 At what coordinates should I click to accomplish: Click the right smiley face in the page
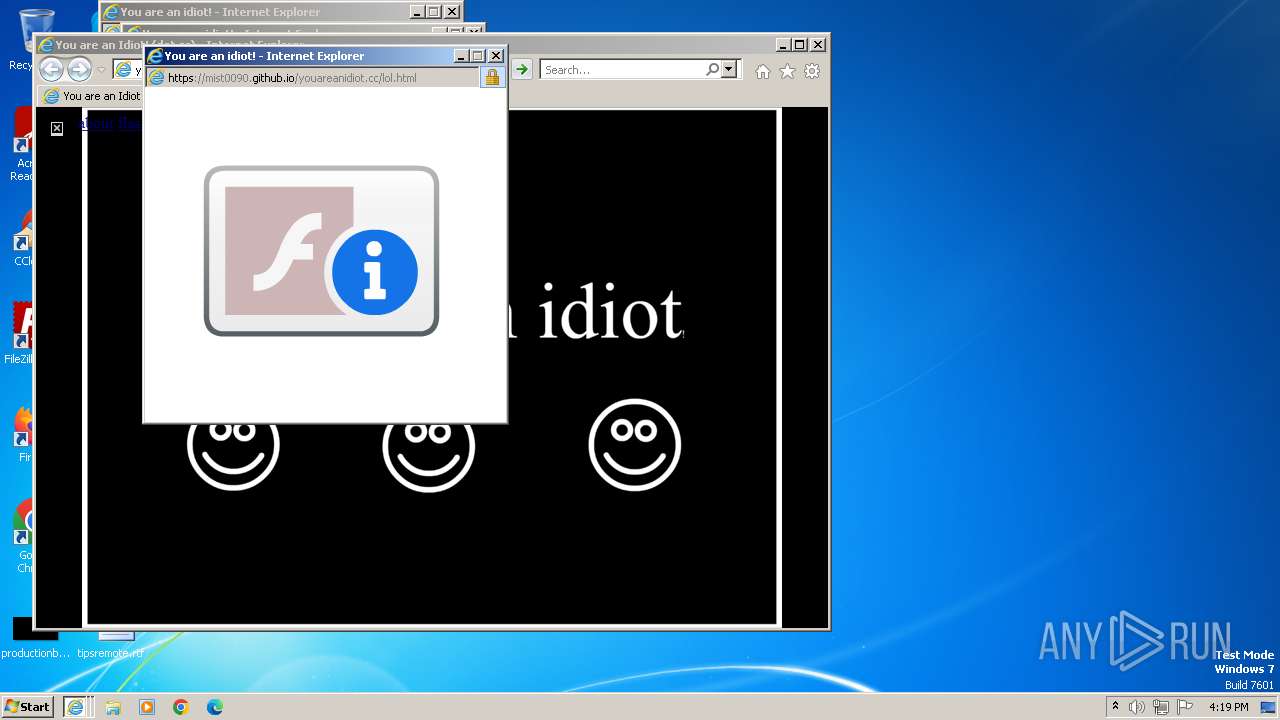tap(635, 445)
